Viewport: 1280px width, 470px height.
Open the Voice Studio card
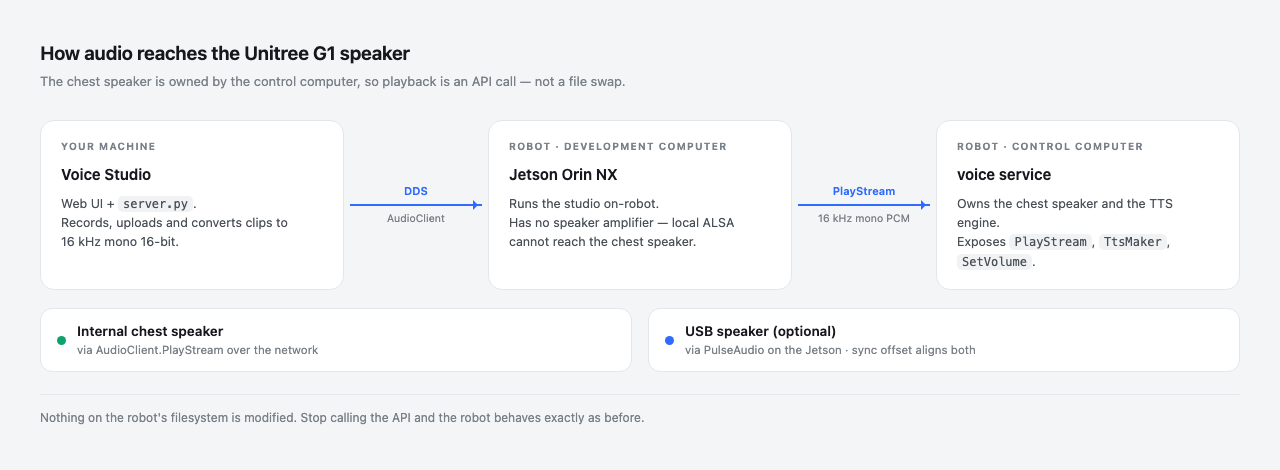(x=192, y=205)
